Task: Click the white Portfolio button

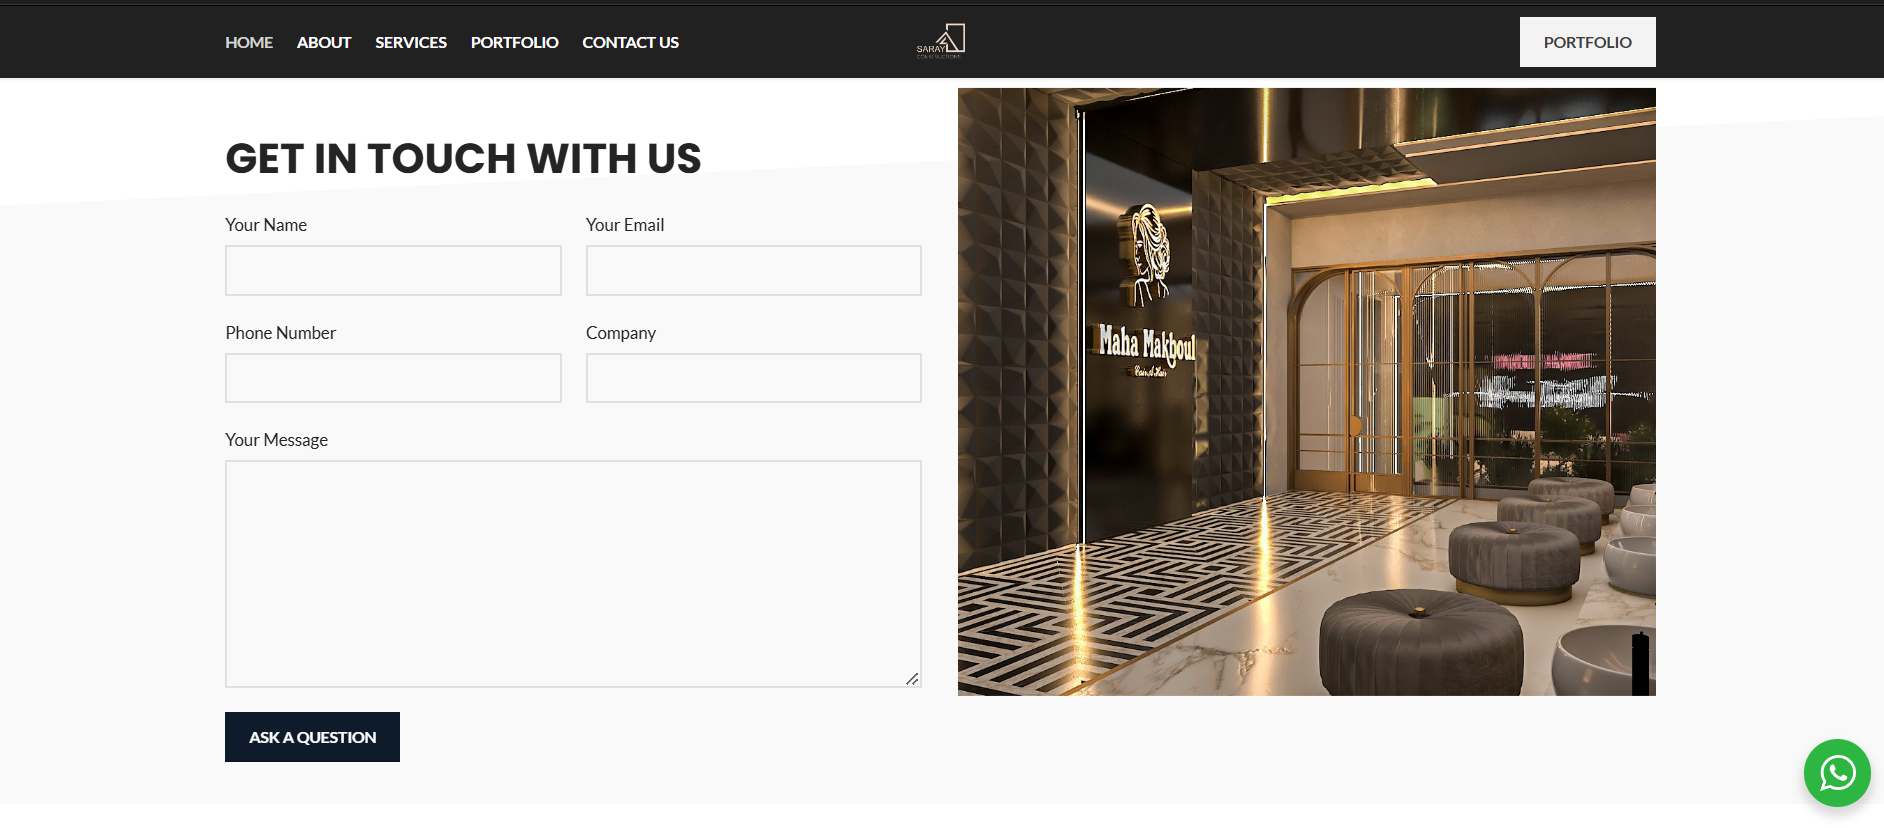Action: (x=1587, y=42)
